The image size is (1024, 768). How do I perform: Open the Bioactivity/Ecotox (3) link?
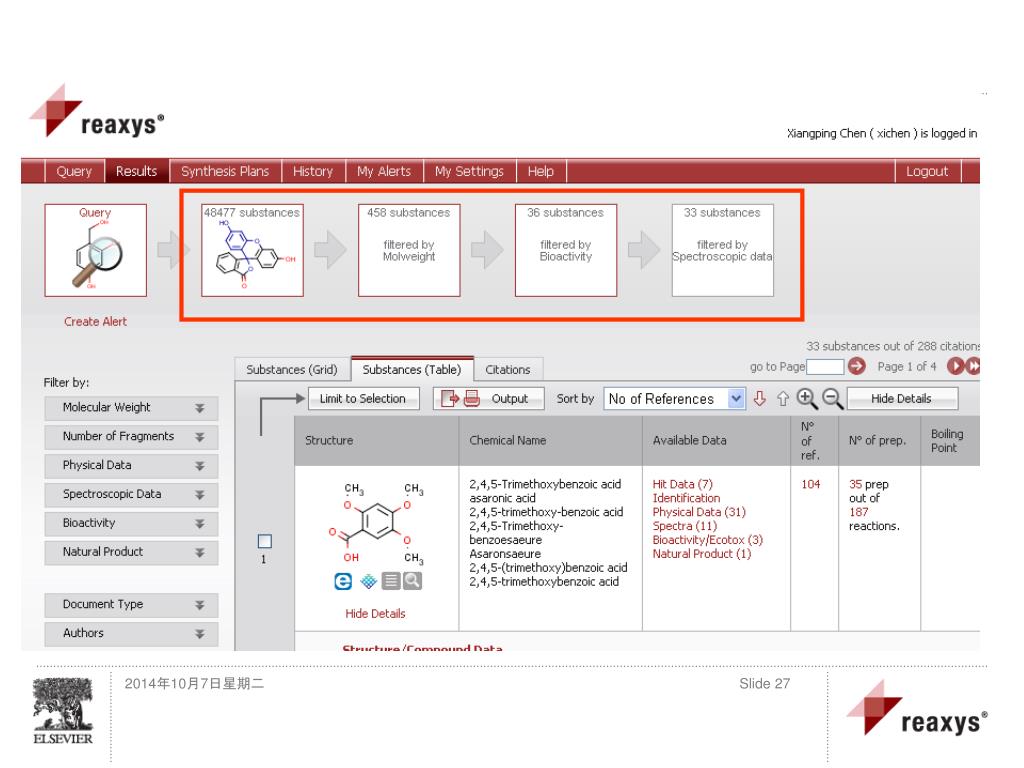(x=707, y=539)
